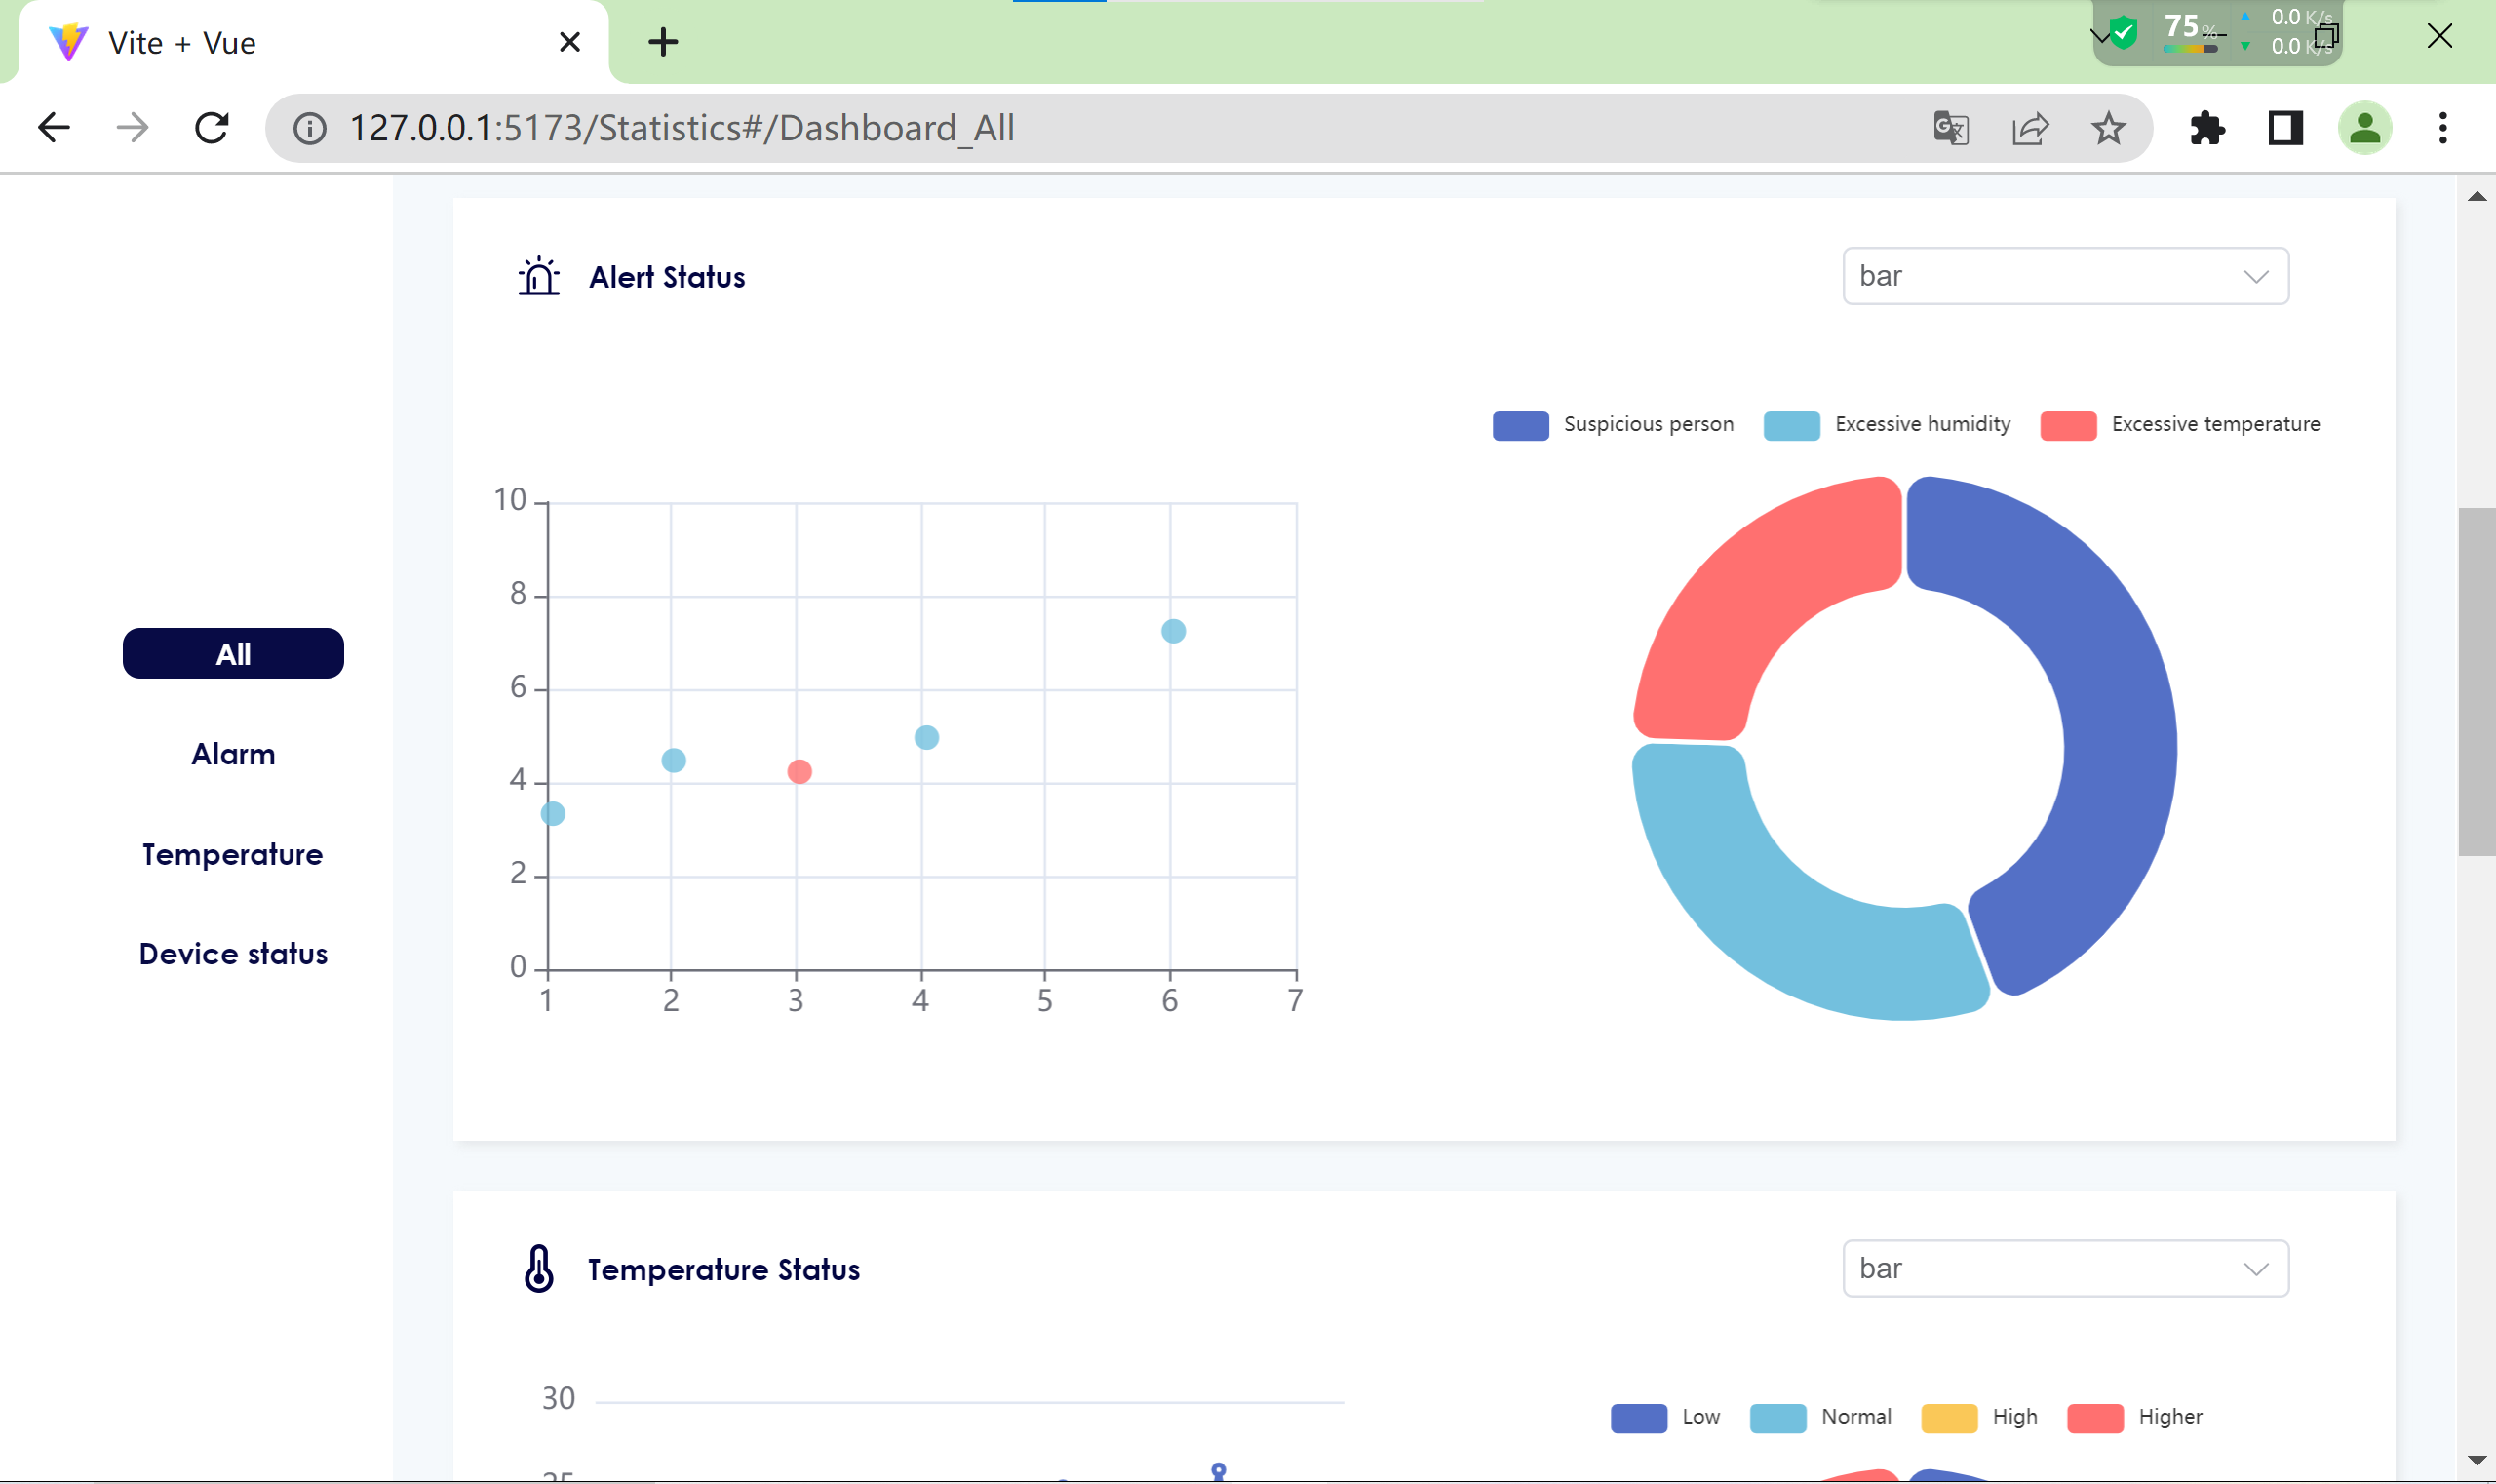
Task: Select the All sidebar item
Action: tap(233, 653)
